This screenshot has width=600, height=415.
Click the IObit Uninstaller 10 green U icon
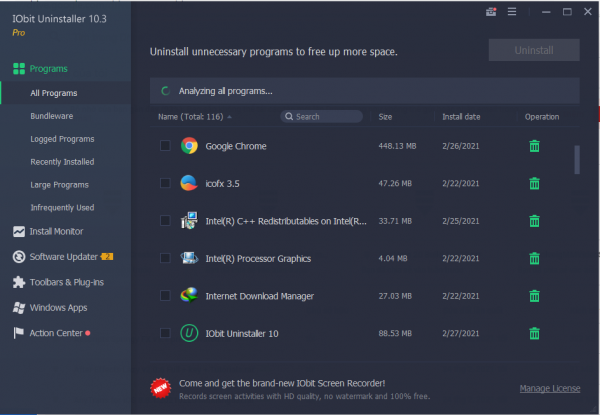(x=189, y=333)
